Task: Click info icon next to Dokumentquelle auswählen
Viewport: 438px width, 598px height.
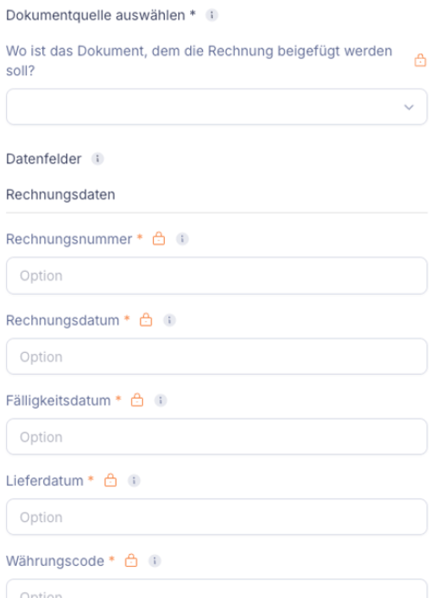Action: [x=212, y=15]
